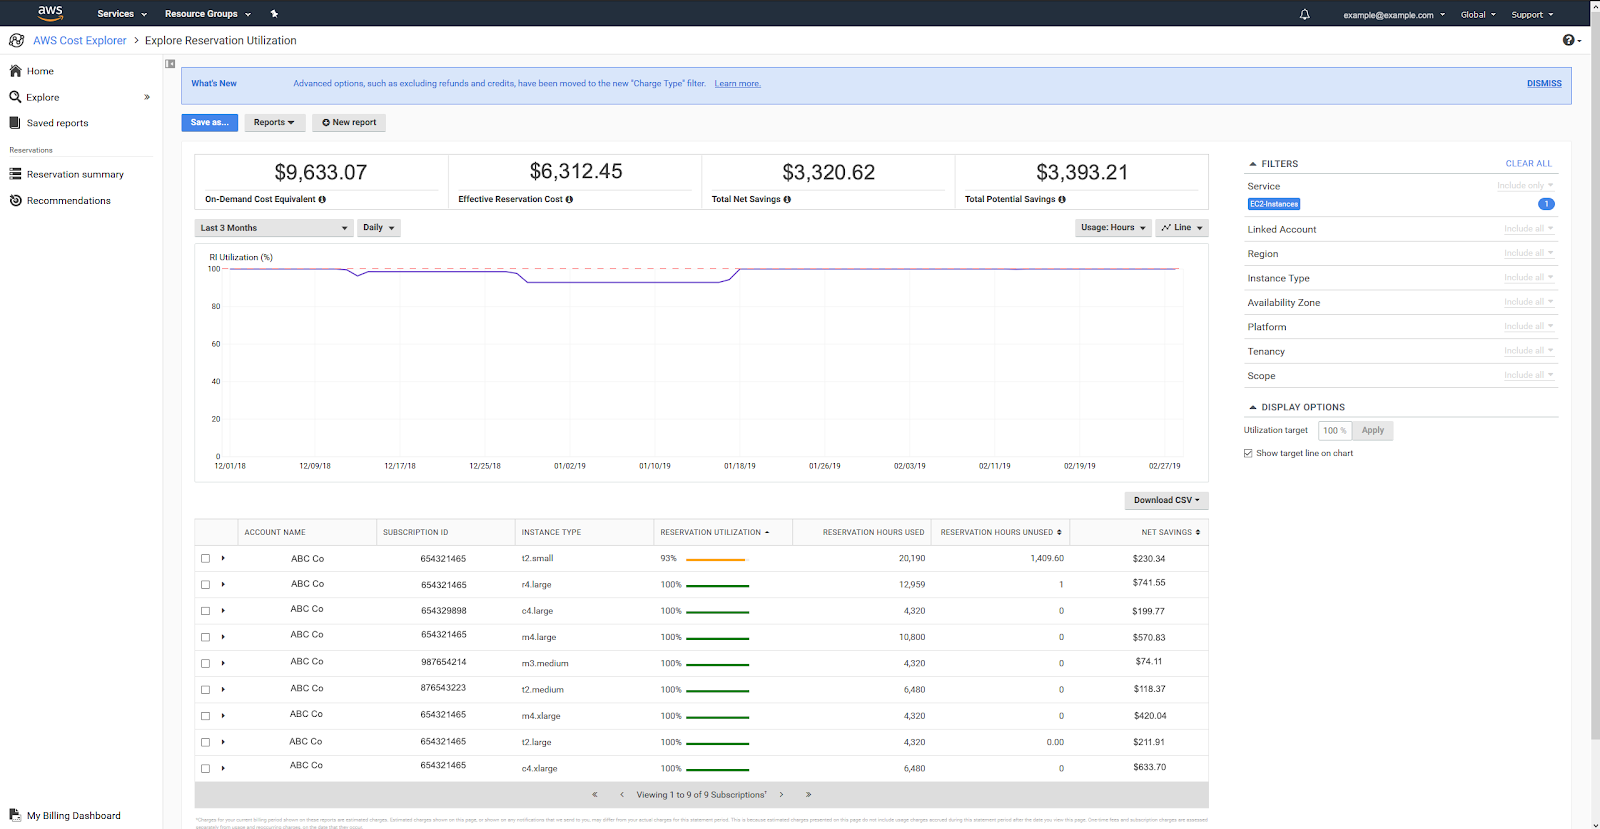Click the Home icon in sidebar
This screenshot has width=1600, height=829.
point(16,71)
